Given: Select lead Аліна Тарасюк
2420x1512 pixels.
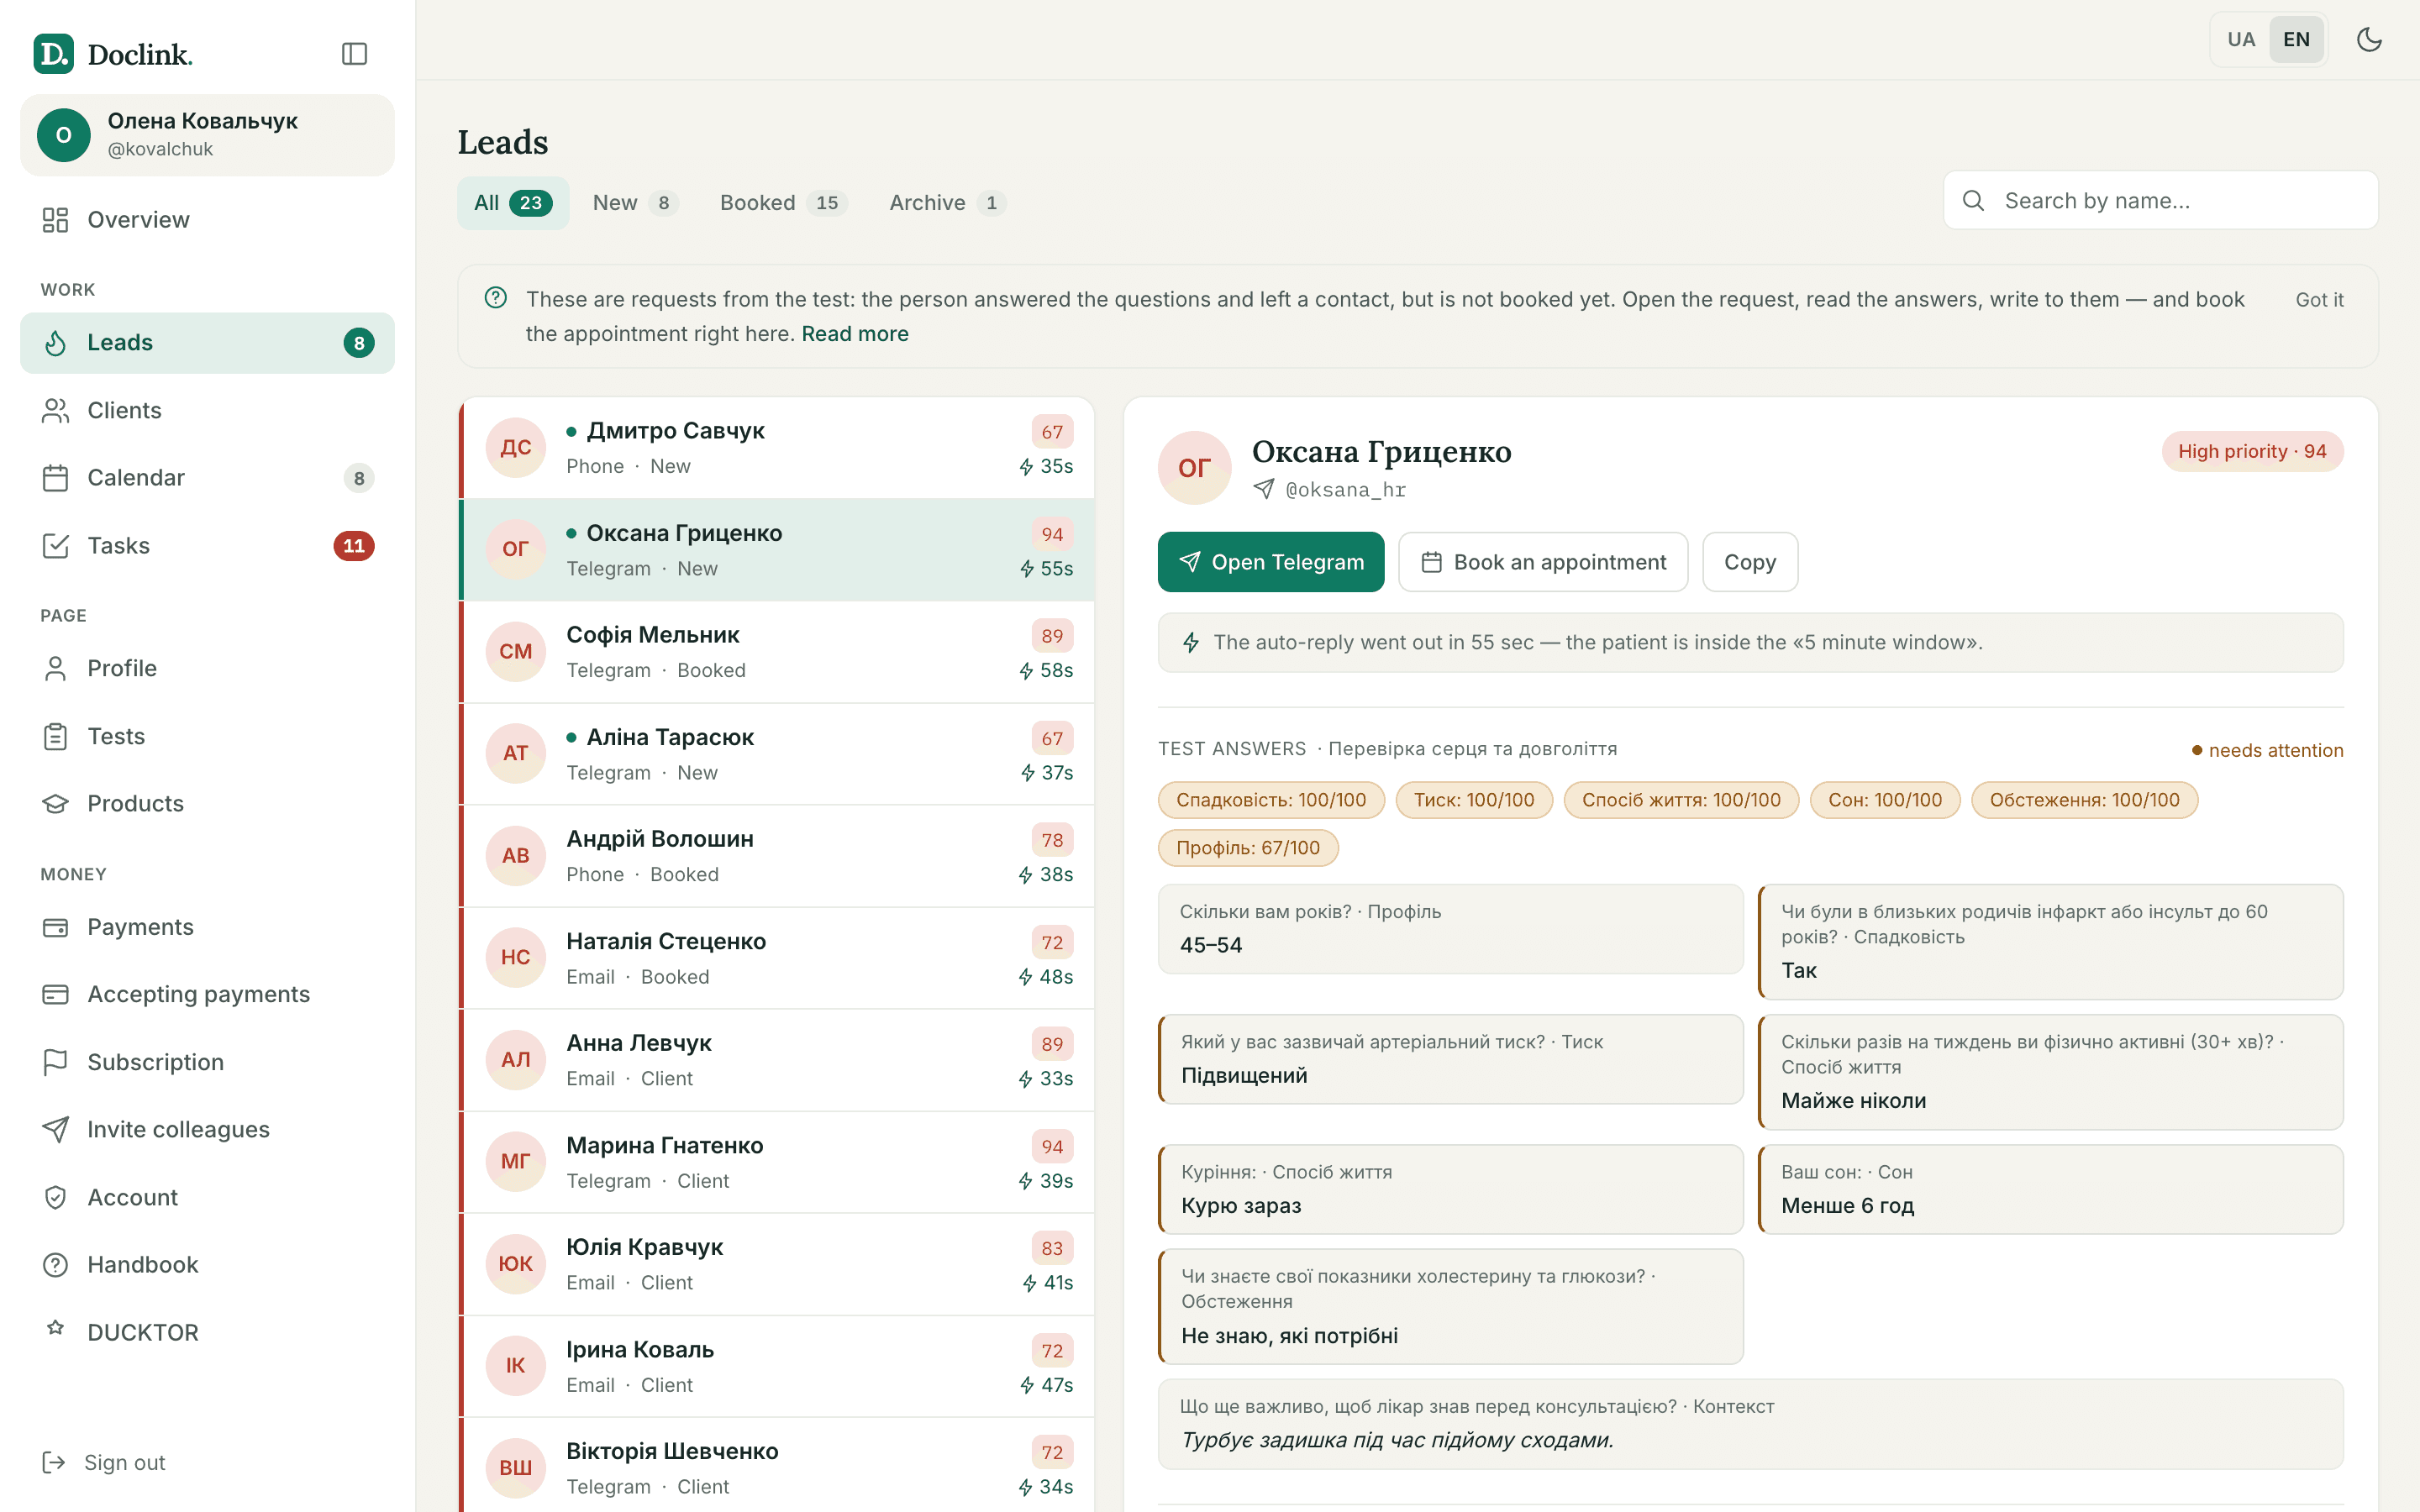Looking at the screenshot, I should click(x=777, y=754).
